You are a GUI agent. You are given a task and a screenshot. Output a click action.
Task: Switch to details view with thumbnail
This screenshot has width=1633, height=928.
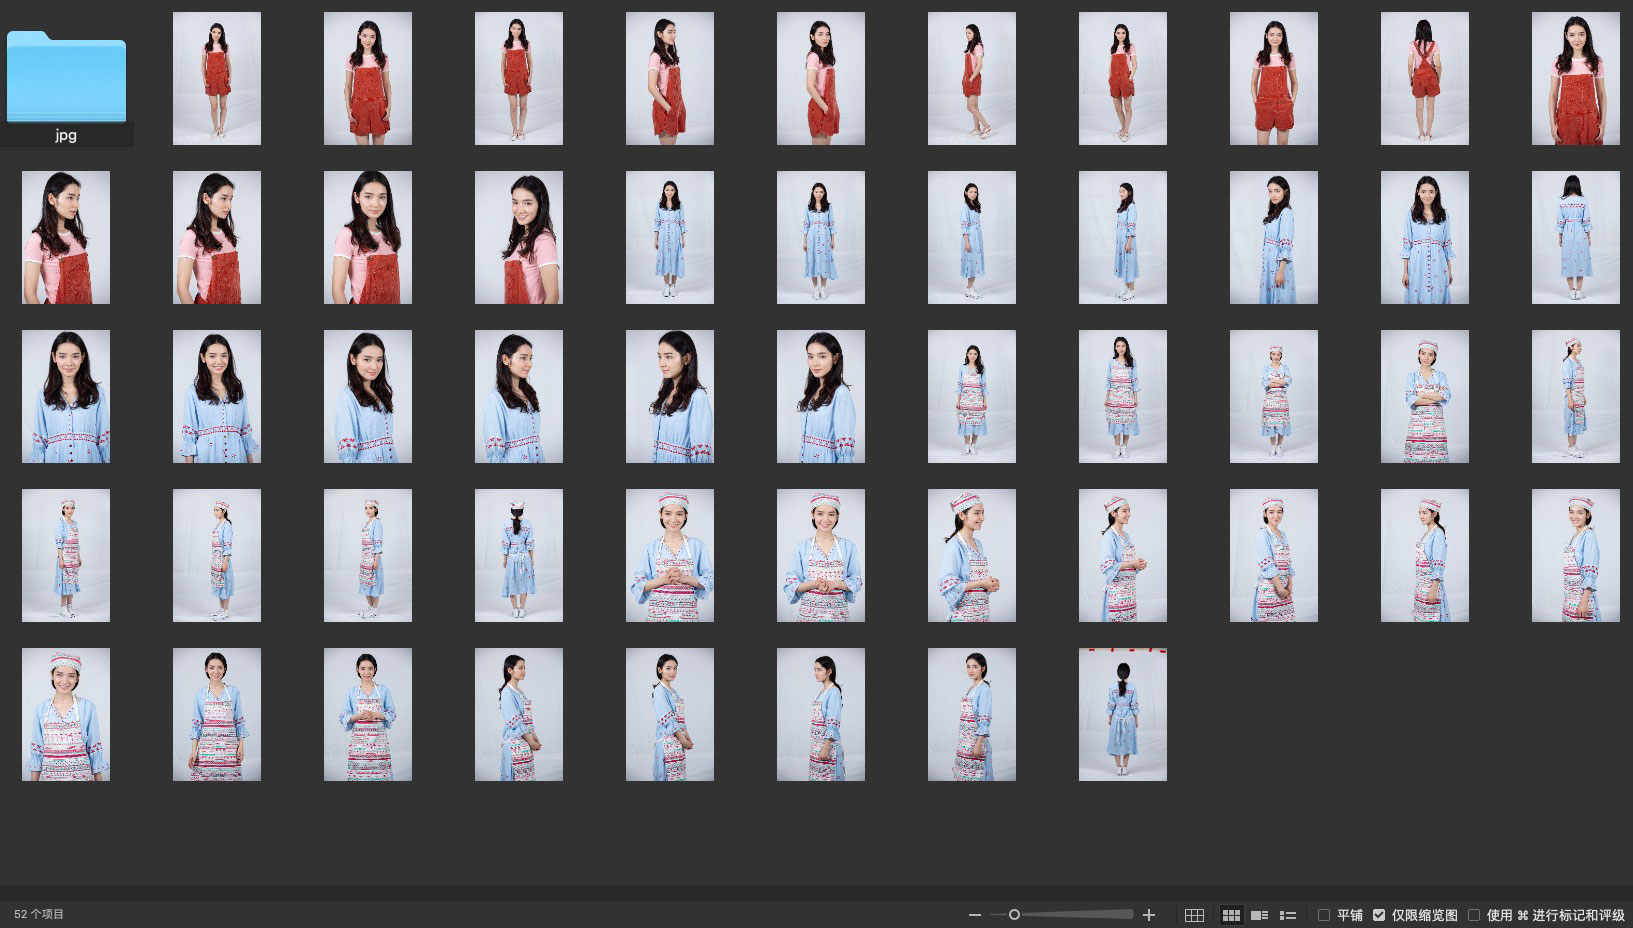click(1259, 915)
